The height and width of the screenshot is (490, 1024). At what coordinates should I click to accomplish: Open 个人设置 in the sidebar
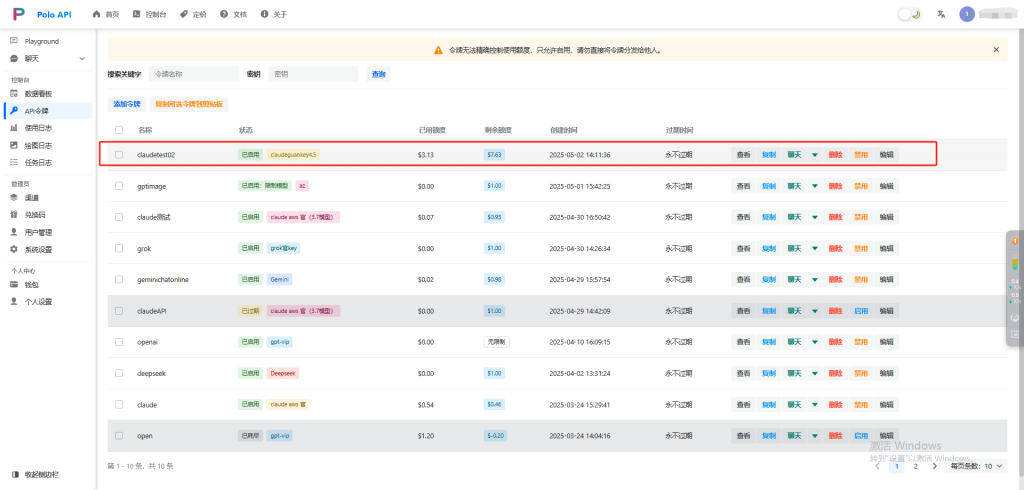point(38,302)
